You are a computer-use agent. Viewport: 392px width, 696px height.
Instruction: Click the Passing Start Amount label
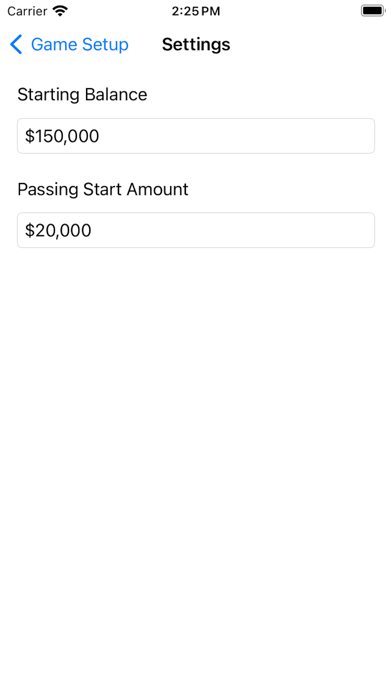click(103, 190)
